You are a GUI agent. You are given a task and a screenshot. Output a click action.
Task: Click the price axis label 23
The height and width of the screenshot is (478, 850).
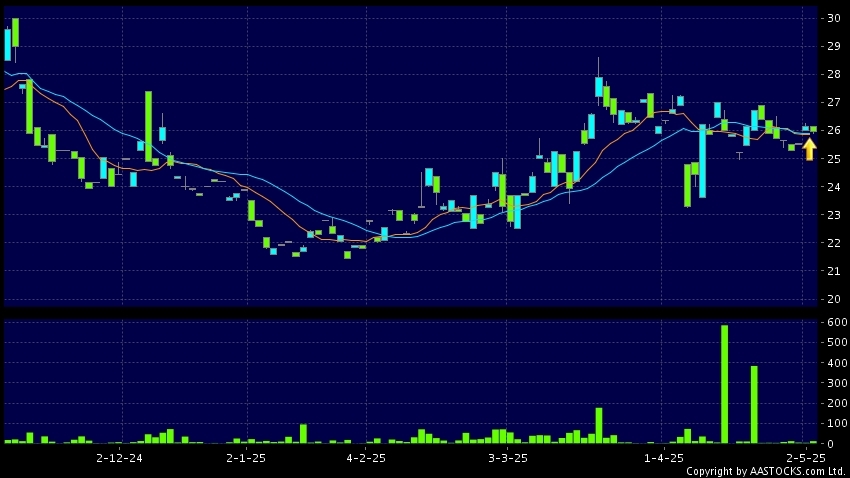[x=834, y=215]
